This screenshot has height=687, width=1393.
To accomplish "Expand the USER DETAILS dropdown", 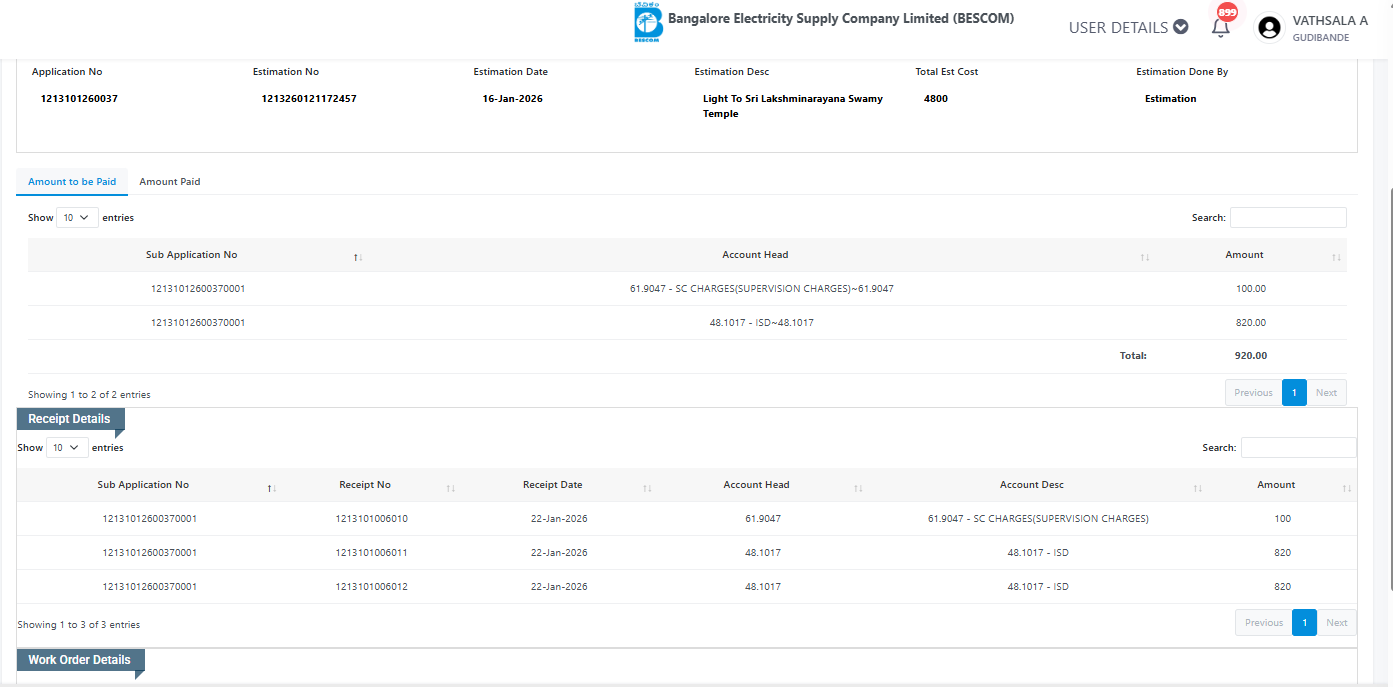I will point(1128,28).
